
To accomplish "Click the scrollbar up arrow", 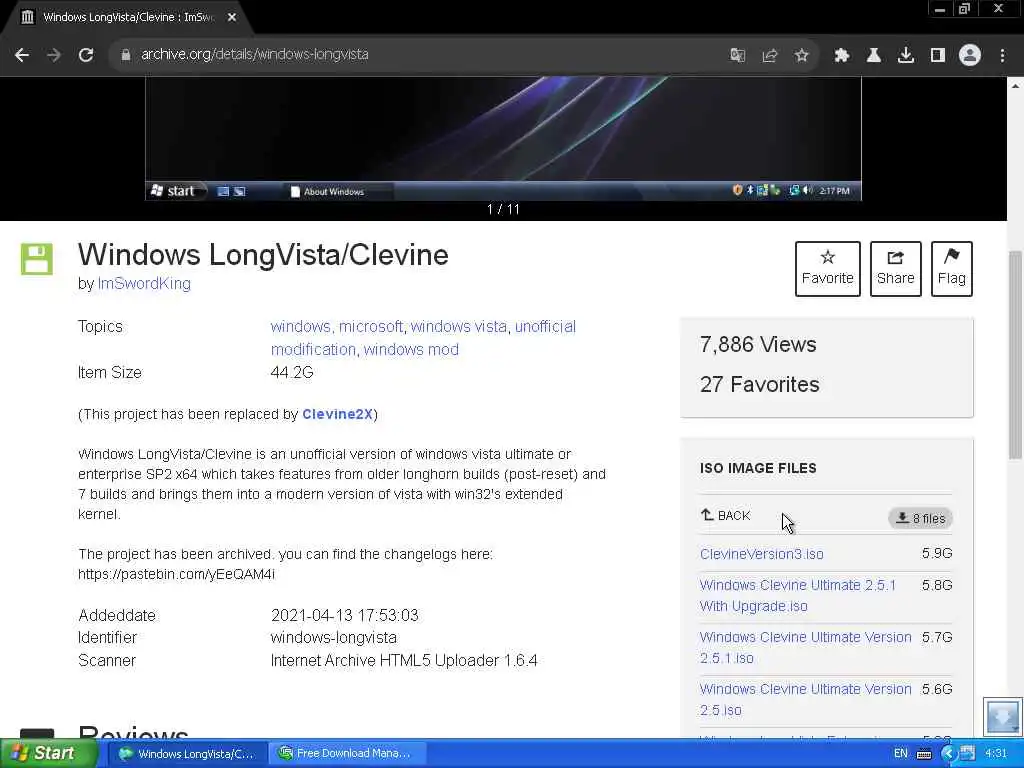I will tap(1016, 85).
